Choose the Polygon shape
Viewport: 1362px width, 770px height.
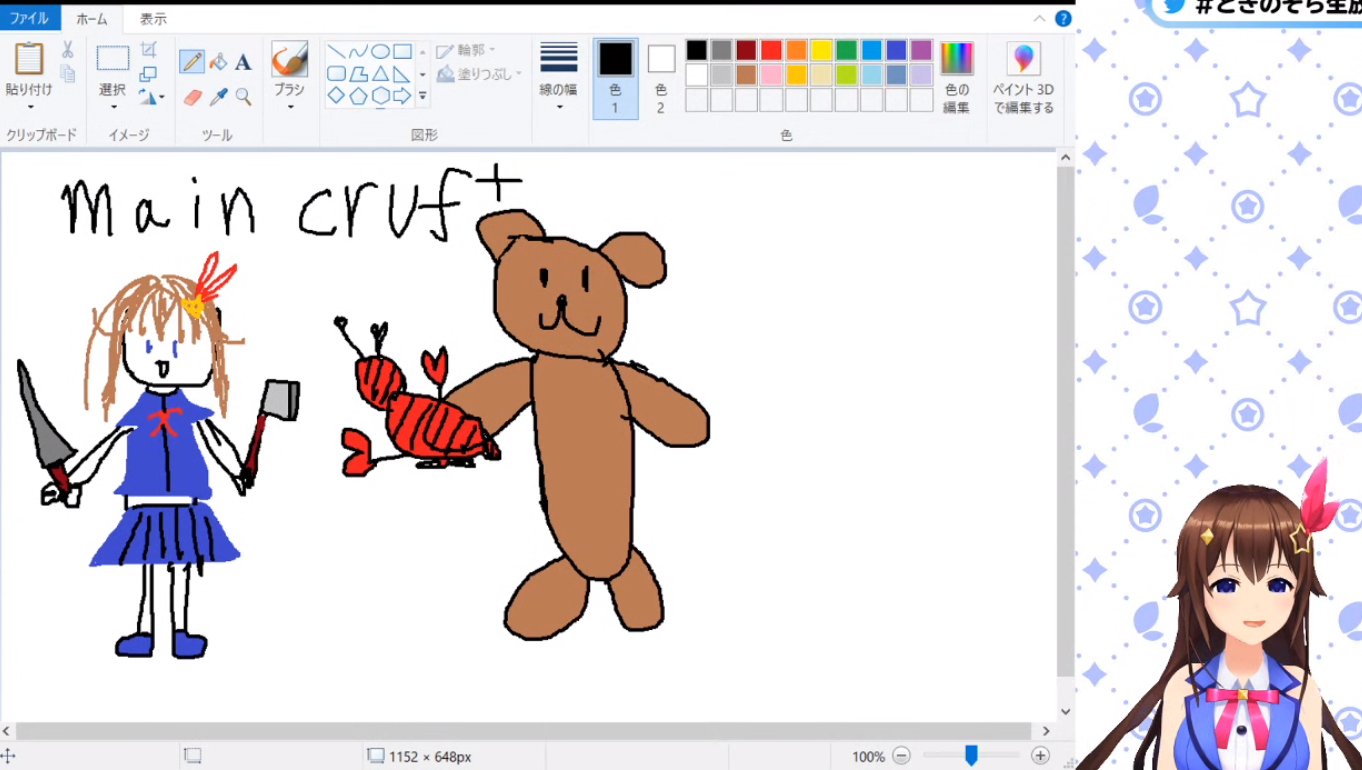pos(358,73)
